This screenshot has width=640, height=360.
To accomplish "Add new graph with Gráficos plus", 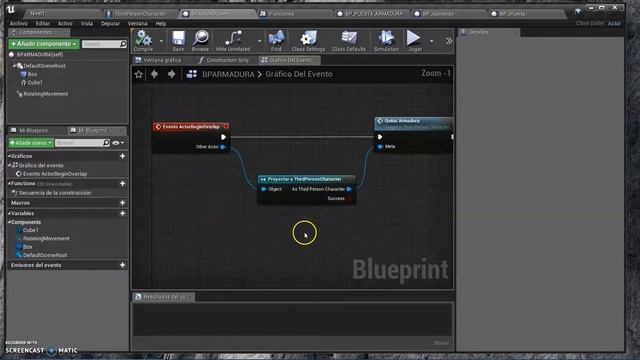I will pos(122,156).
